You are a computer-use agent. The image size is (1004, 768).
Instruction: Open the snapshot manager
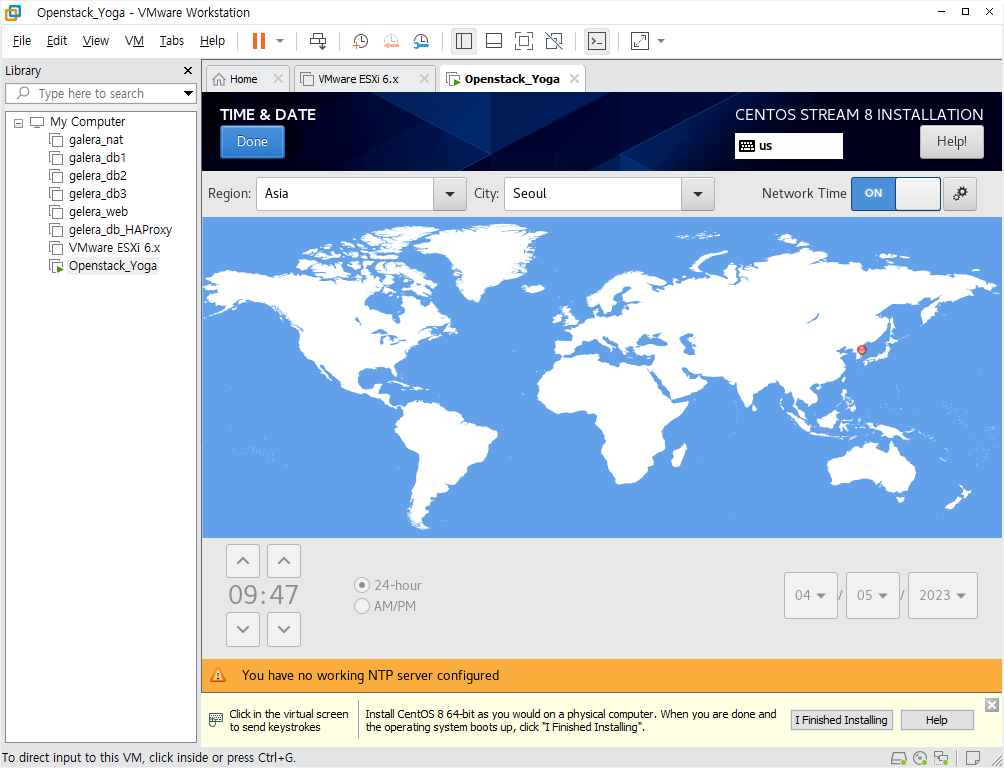coord(421,41)
